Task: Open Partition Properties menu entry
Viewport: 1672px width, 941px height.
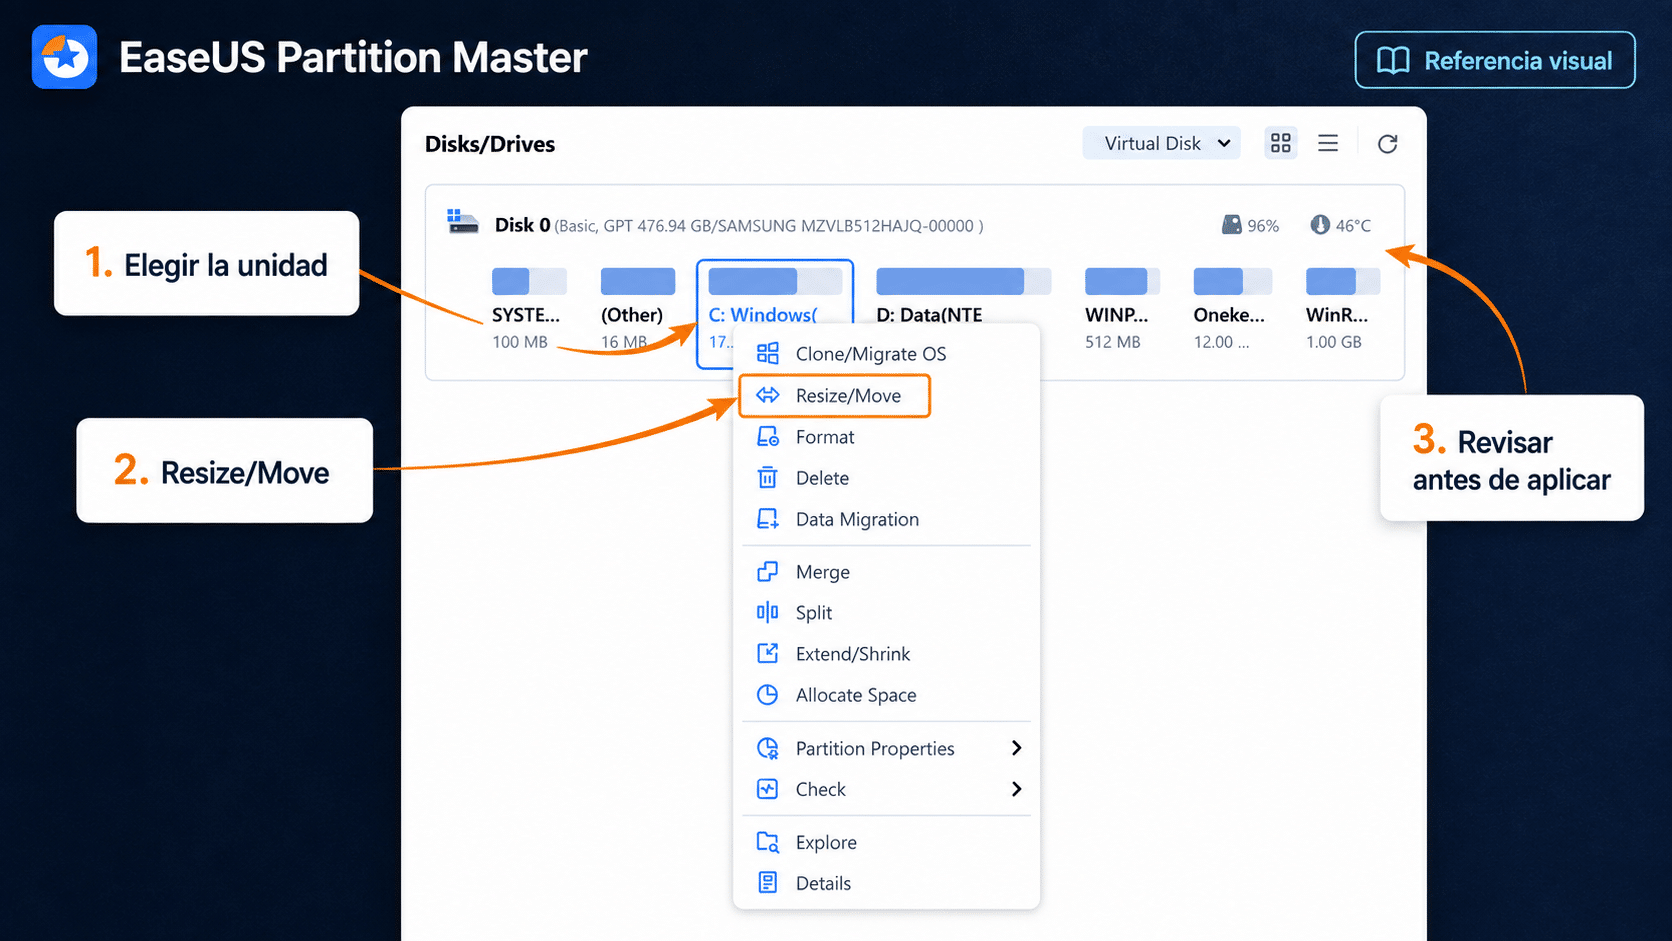Action: (x=886, y=749)
